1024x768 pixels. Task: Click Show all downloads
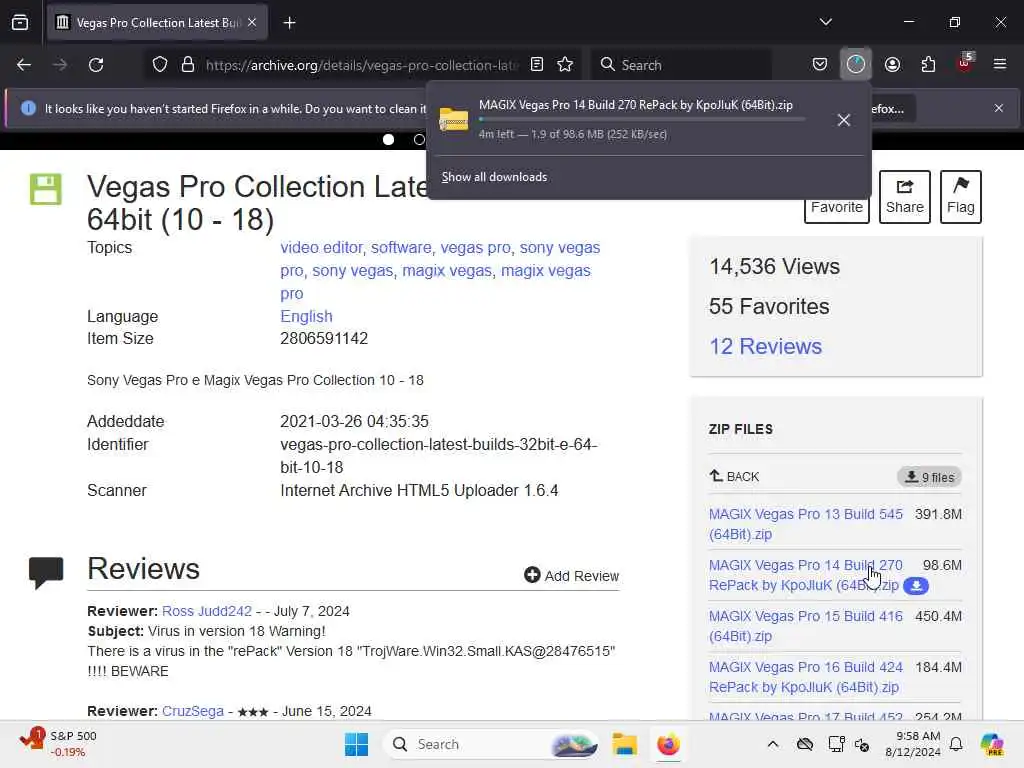pos(494,177)
